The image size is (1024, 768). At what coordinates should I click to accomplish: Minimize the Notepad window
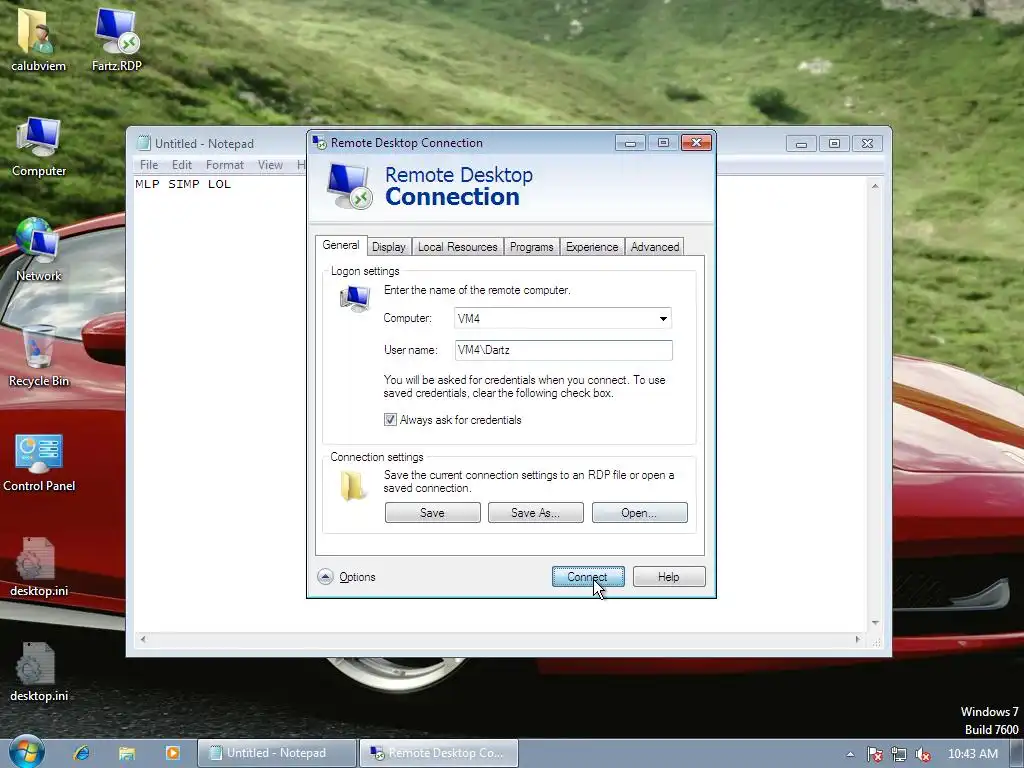[x=801, y=143]
